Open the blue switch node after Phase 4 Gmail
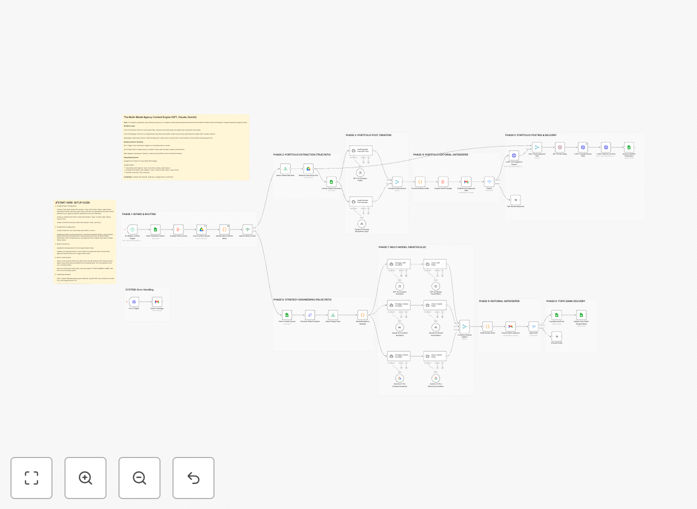Screen dimensions: 697x509 [x=489, y=181]
